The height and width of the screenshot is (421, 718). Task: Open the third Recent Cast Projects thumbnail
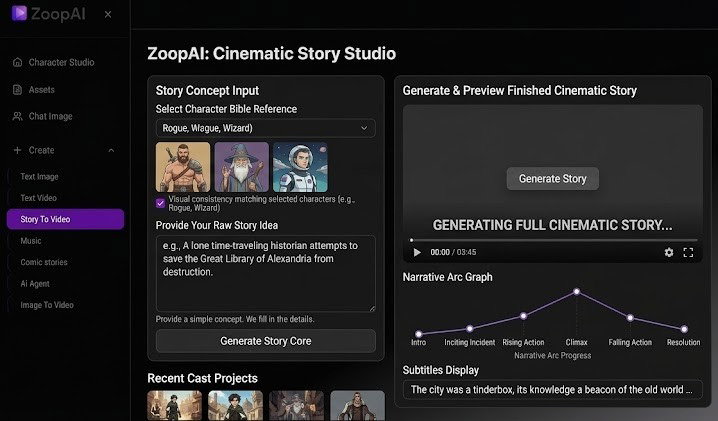(296, 405)
